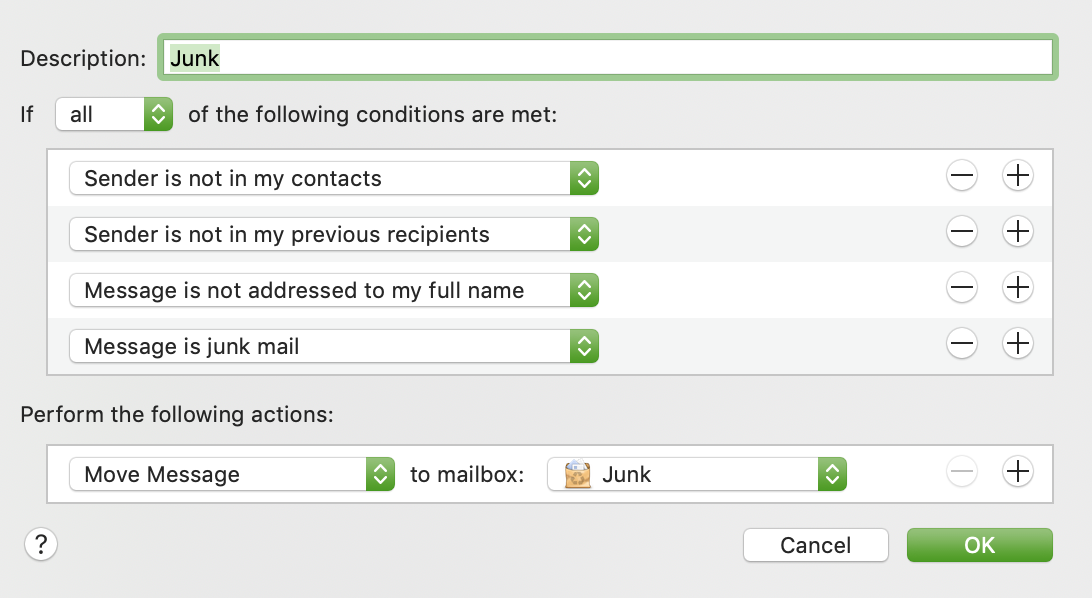Open the 'Move Message' action dropdown
Screen dimensions: 1092x598
(232, 474)
